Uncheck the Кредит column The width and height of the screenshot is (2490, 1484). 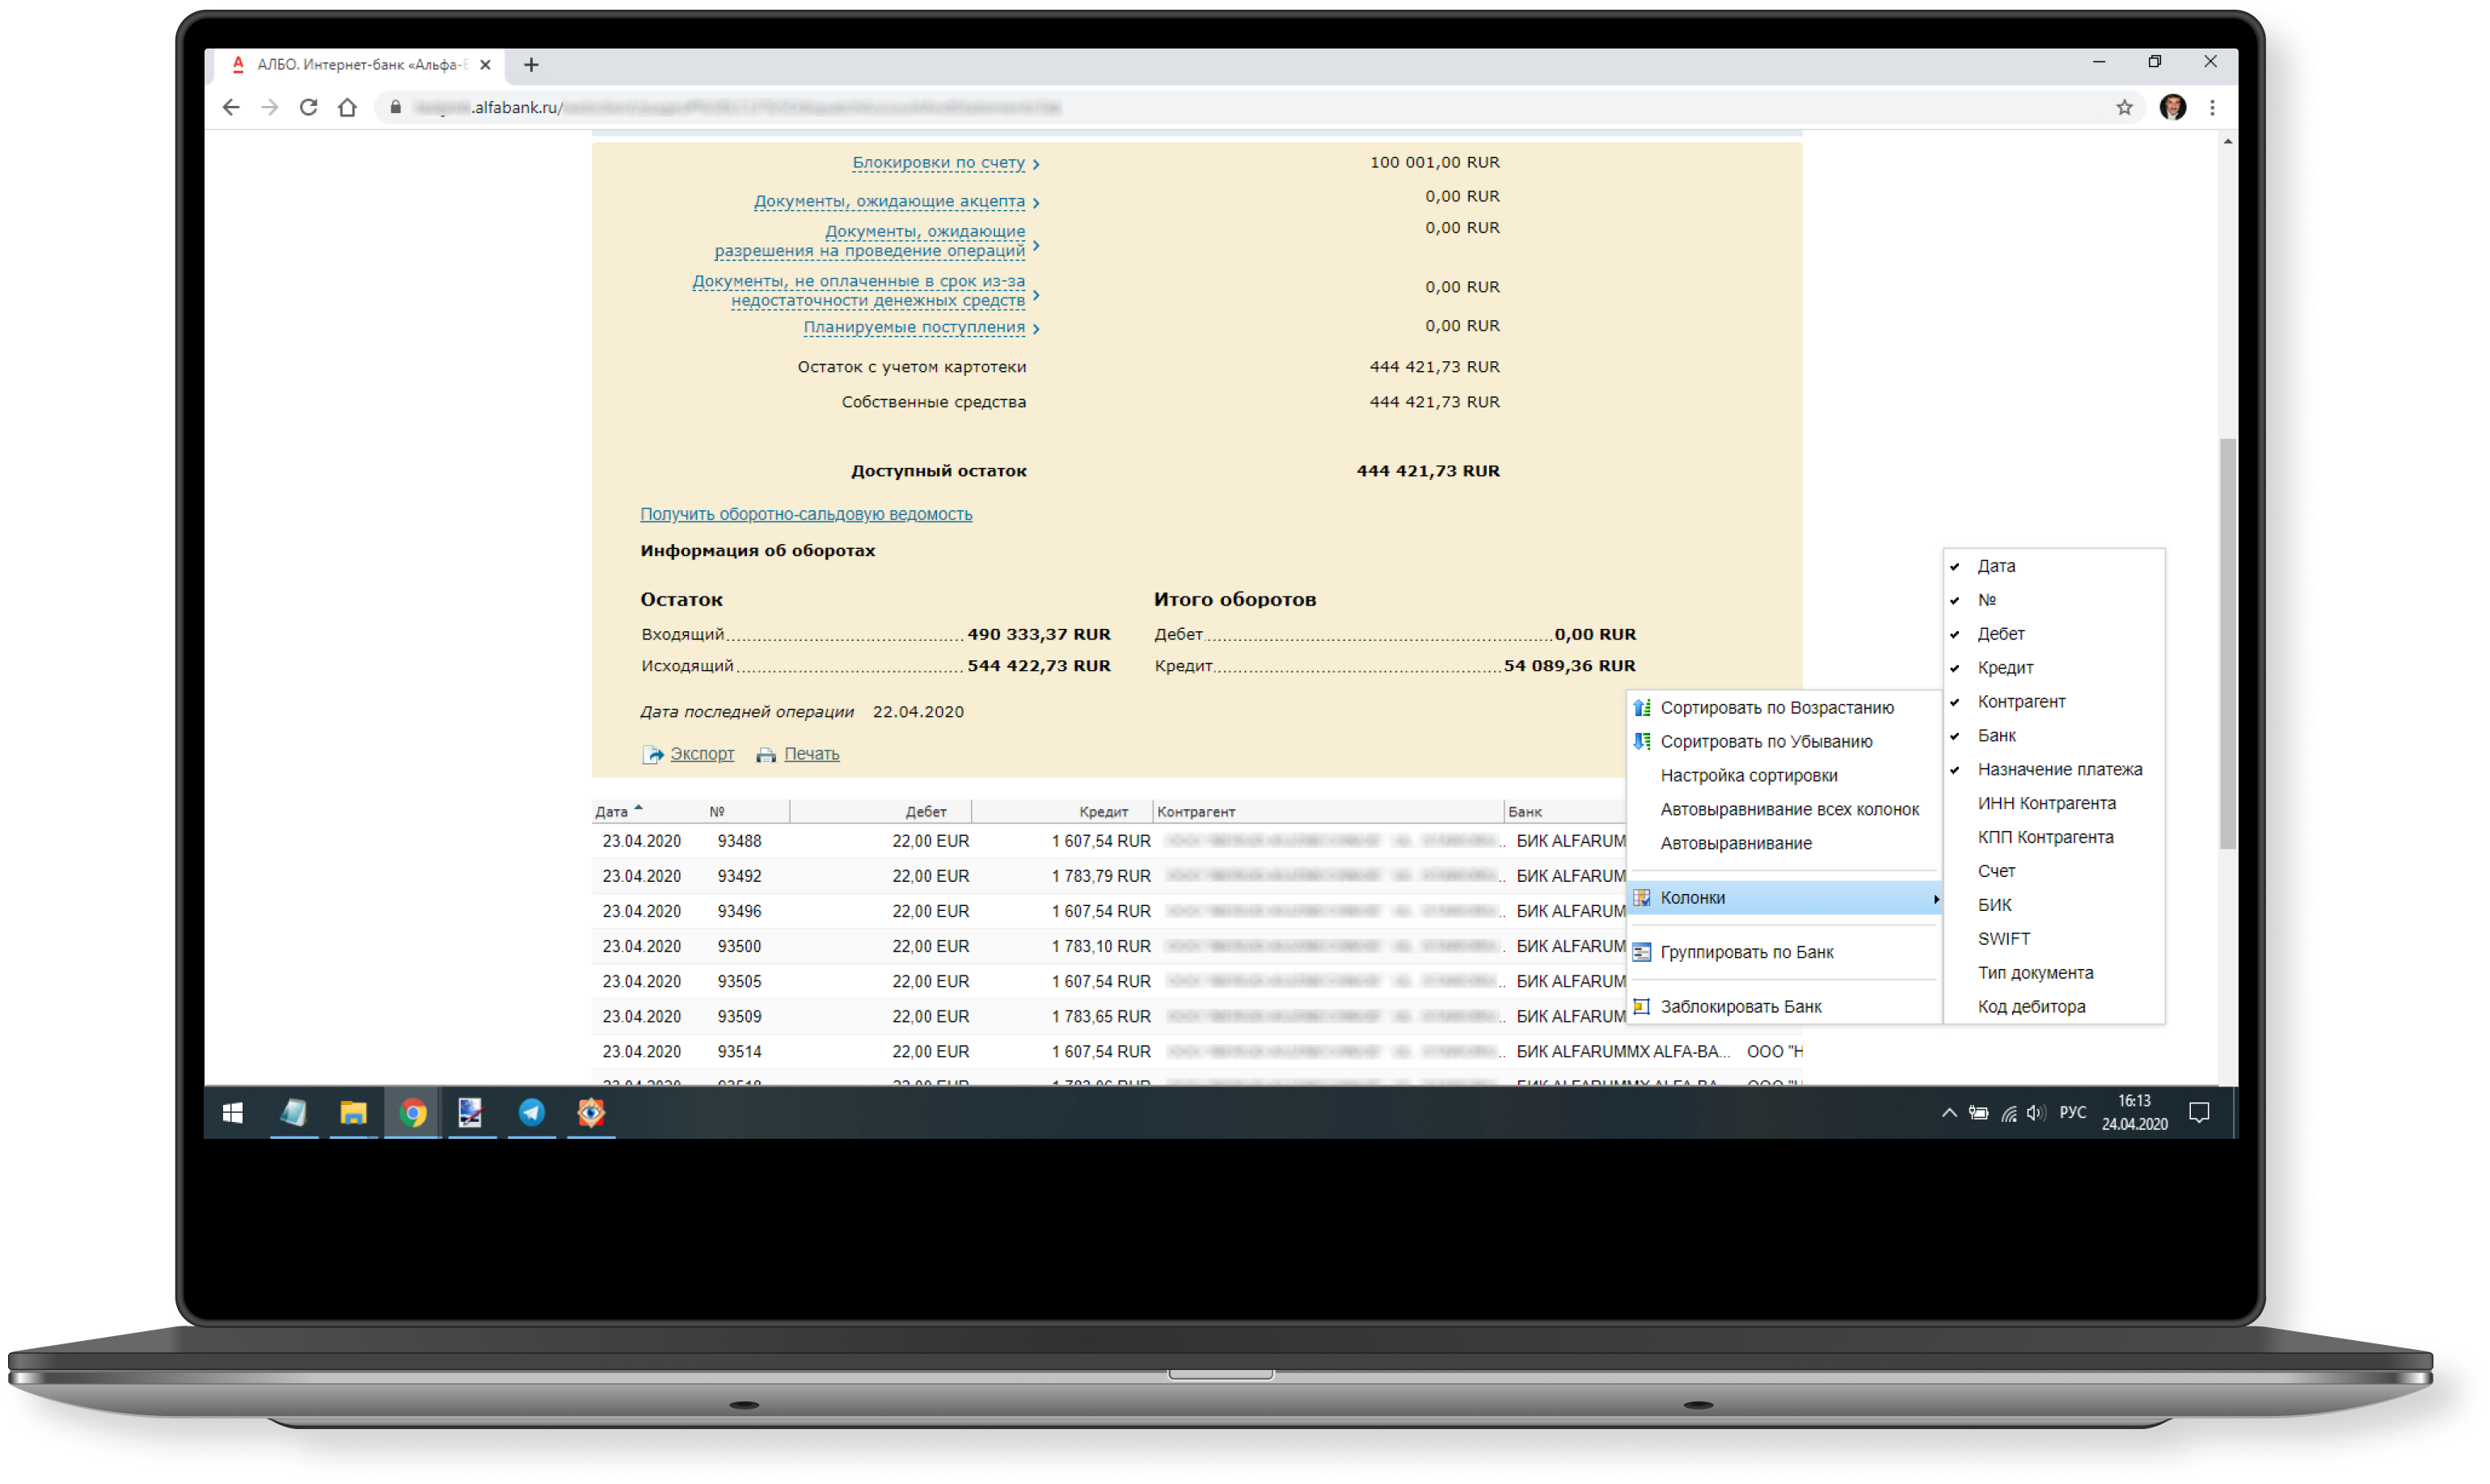click(x=2053, y=669)
